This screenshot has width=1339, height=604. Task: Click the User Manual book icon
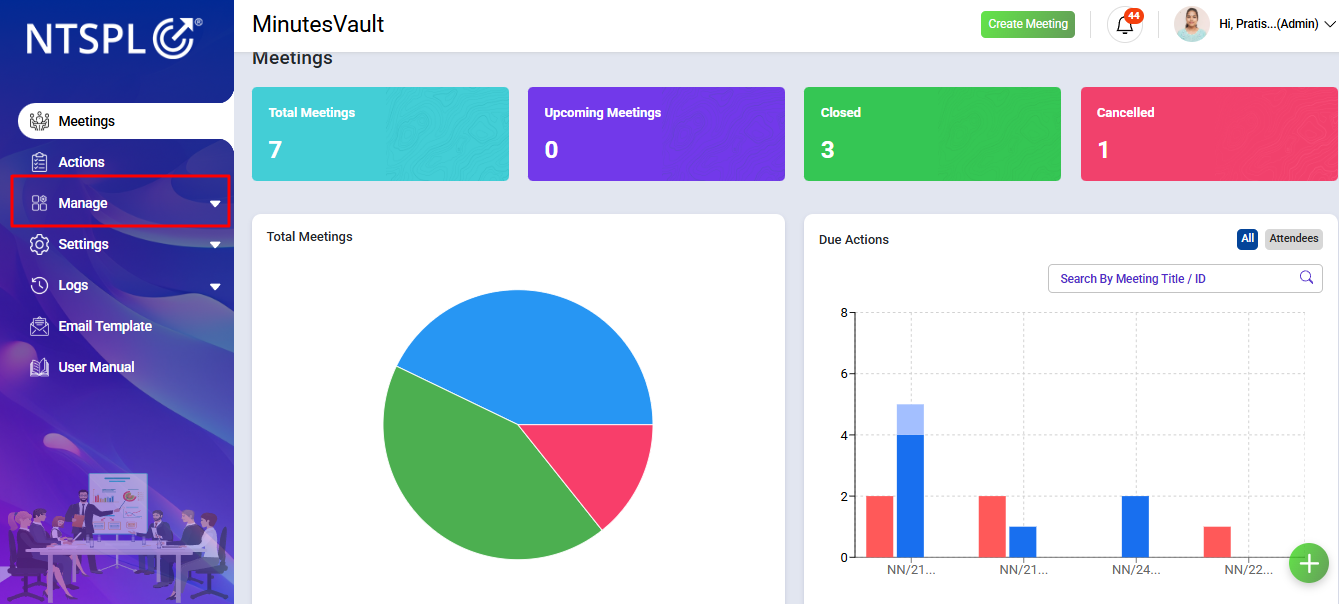[x=39, y=367]
